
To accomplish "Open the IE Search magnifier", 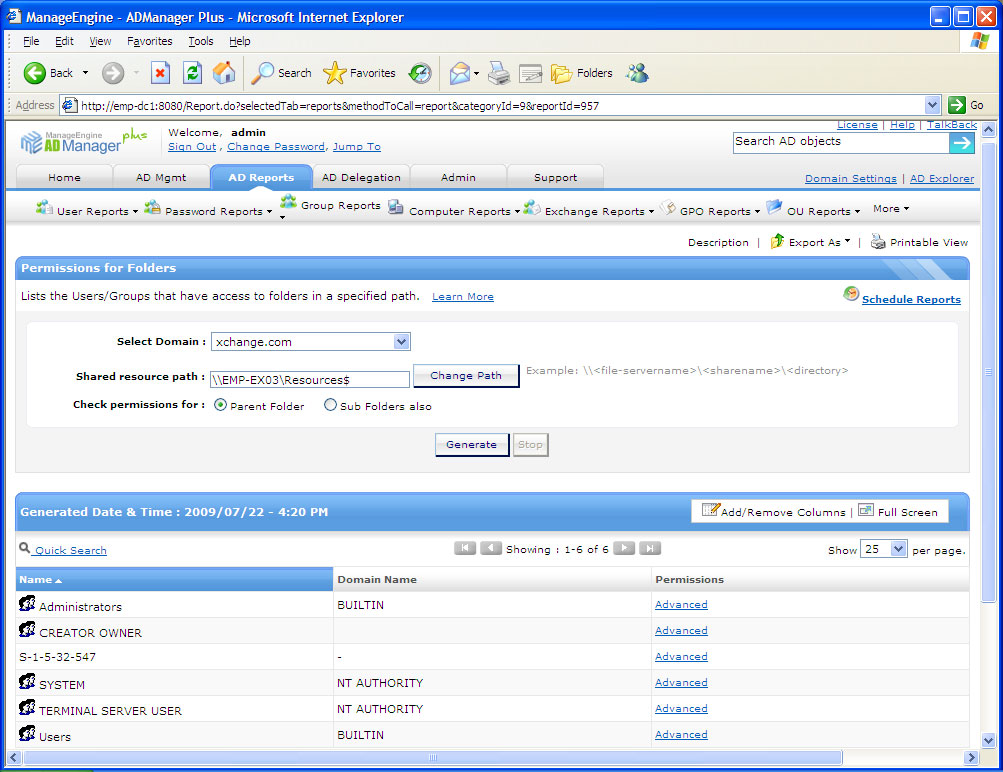I will point(262,73).
